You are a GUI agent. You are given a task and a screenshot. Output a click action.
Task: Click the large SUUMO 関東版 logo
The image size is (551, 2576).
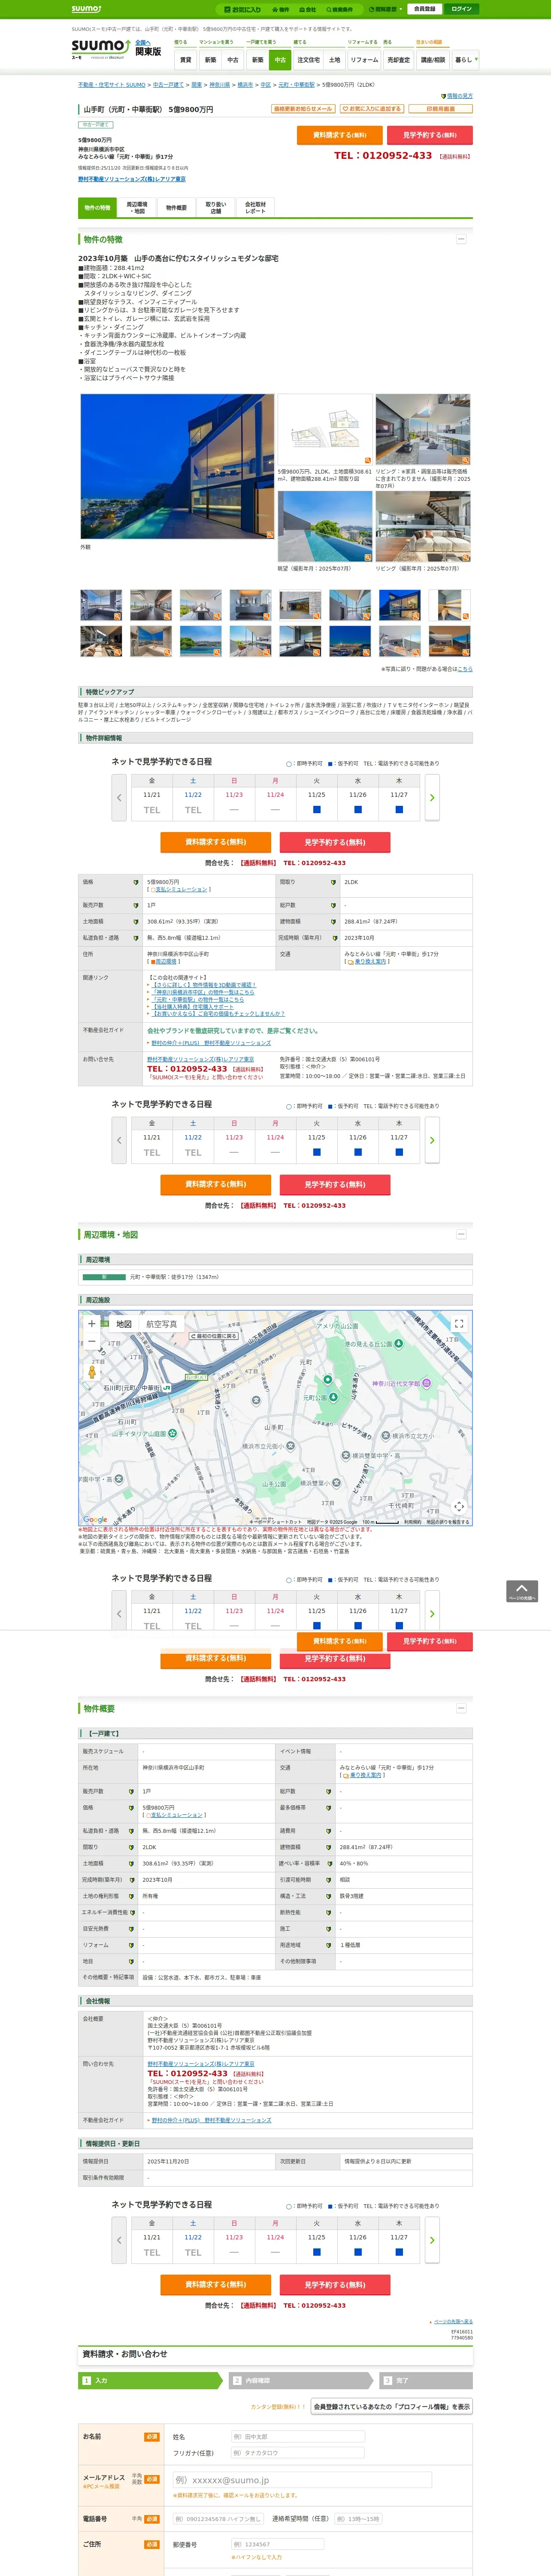(x=100, y=50)
